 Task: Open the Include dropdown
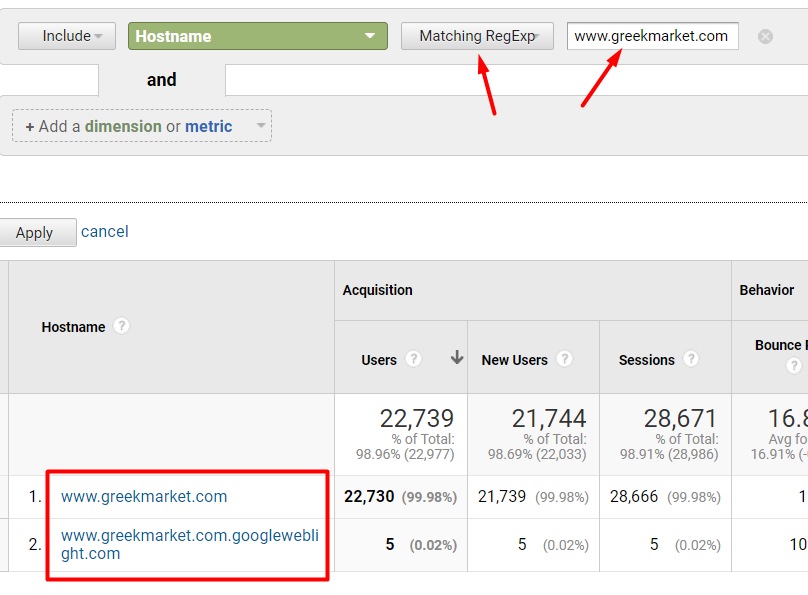[x=67, y=36]
